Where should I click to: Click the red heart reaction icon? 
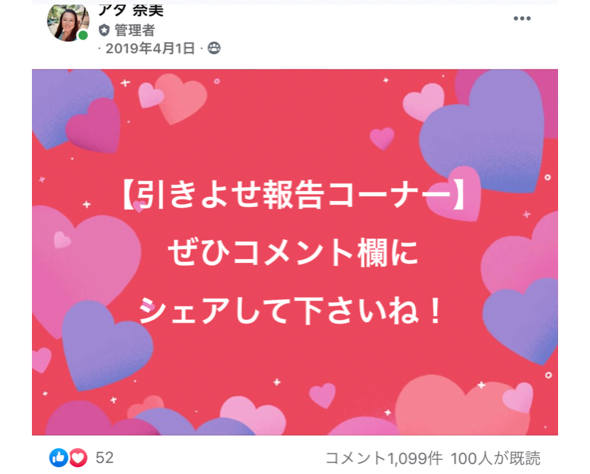pos(78,458)
